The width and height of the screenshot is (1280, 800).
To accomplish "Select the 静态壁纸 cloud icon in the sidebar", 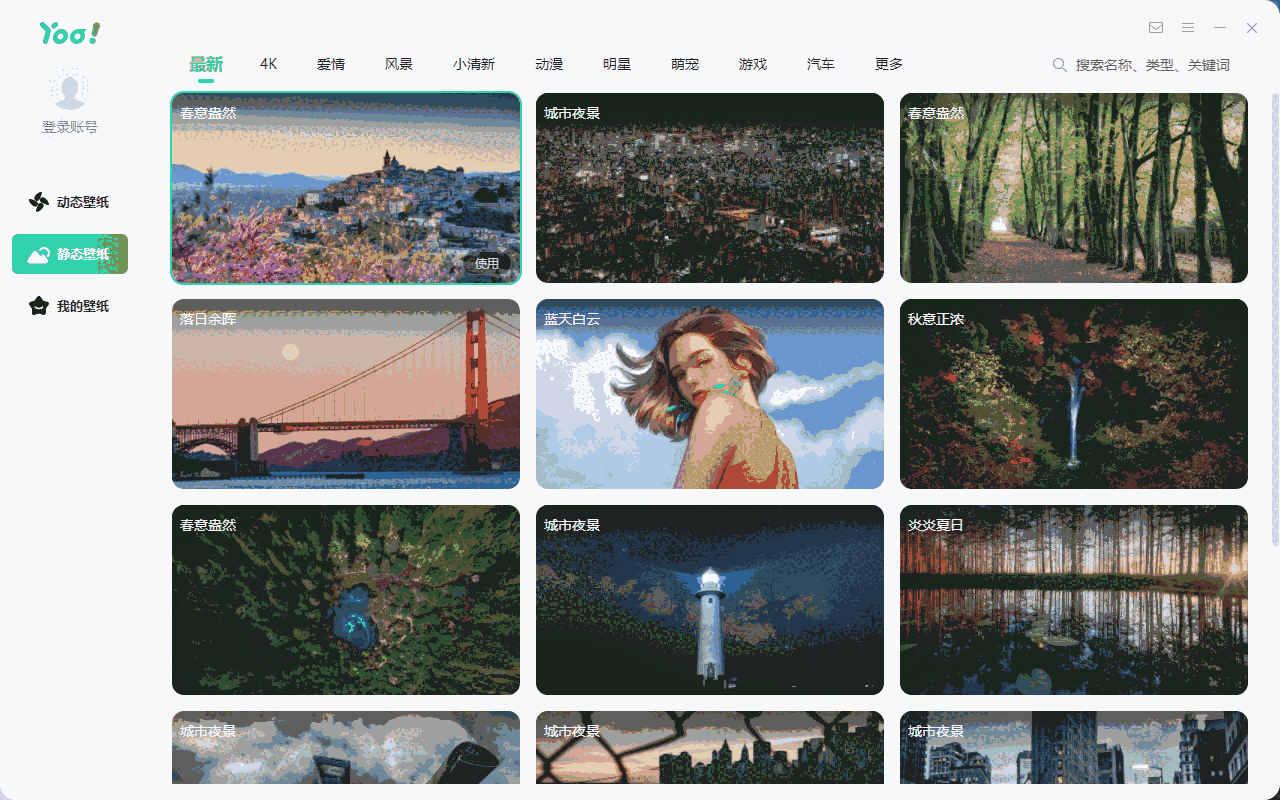I will tap(39, 254).
